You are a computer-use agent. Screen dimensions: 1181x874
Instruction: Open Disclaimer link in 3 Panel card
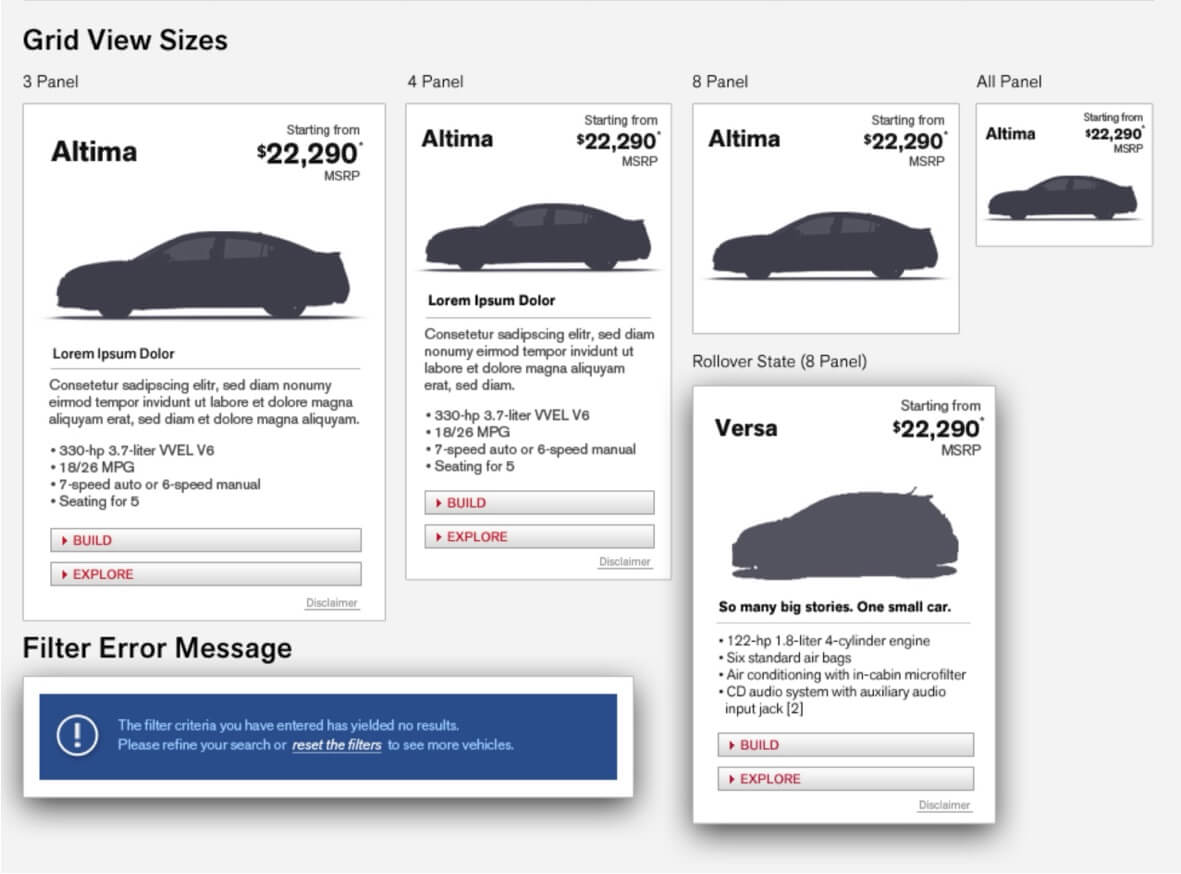click(x=331, y=603)
